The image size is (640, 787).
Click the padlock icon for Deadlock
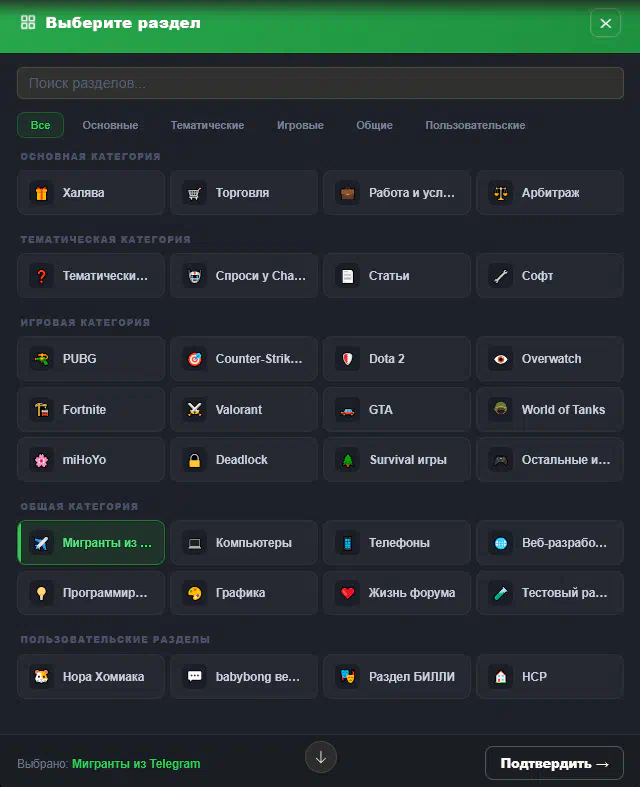pyautogui.click(x=194, y=460)
